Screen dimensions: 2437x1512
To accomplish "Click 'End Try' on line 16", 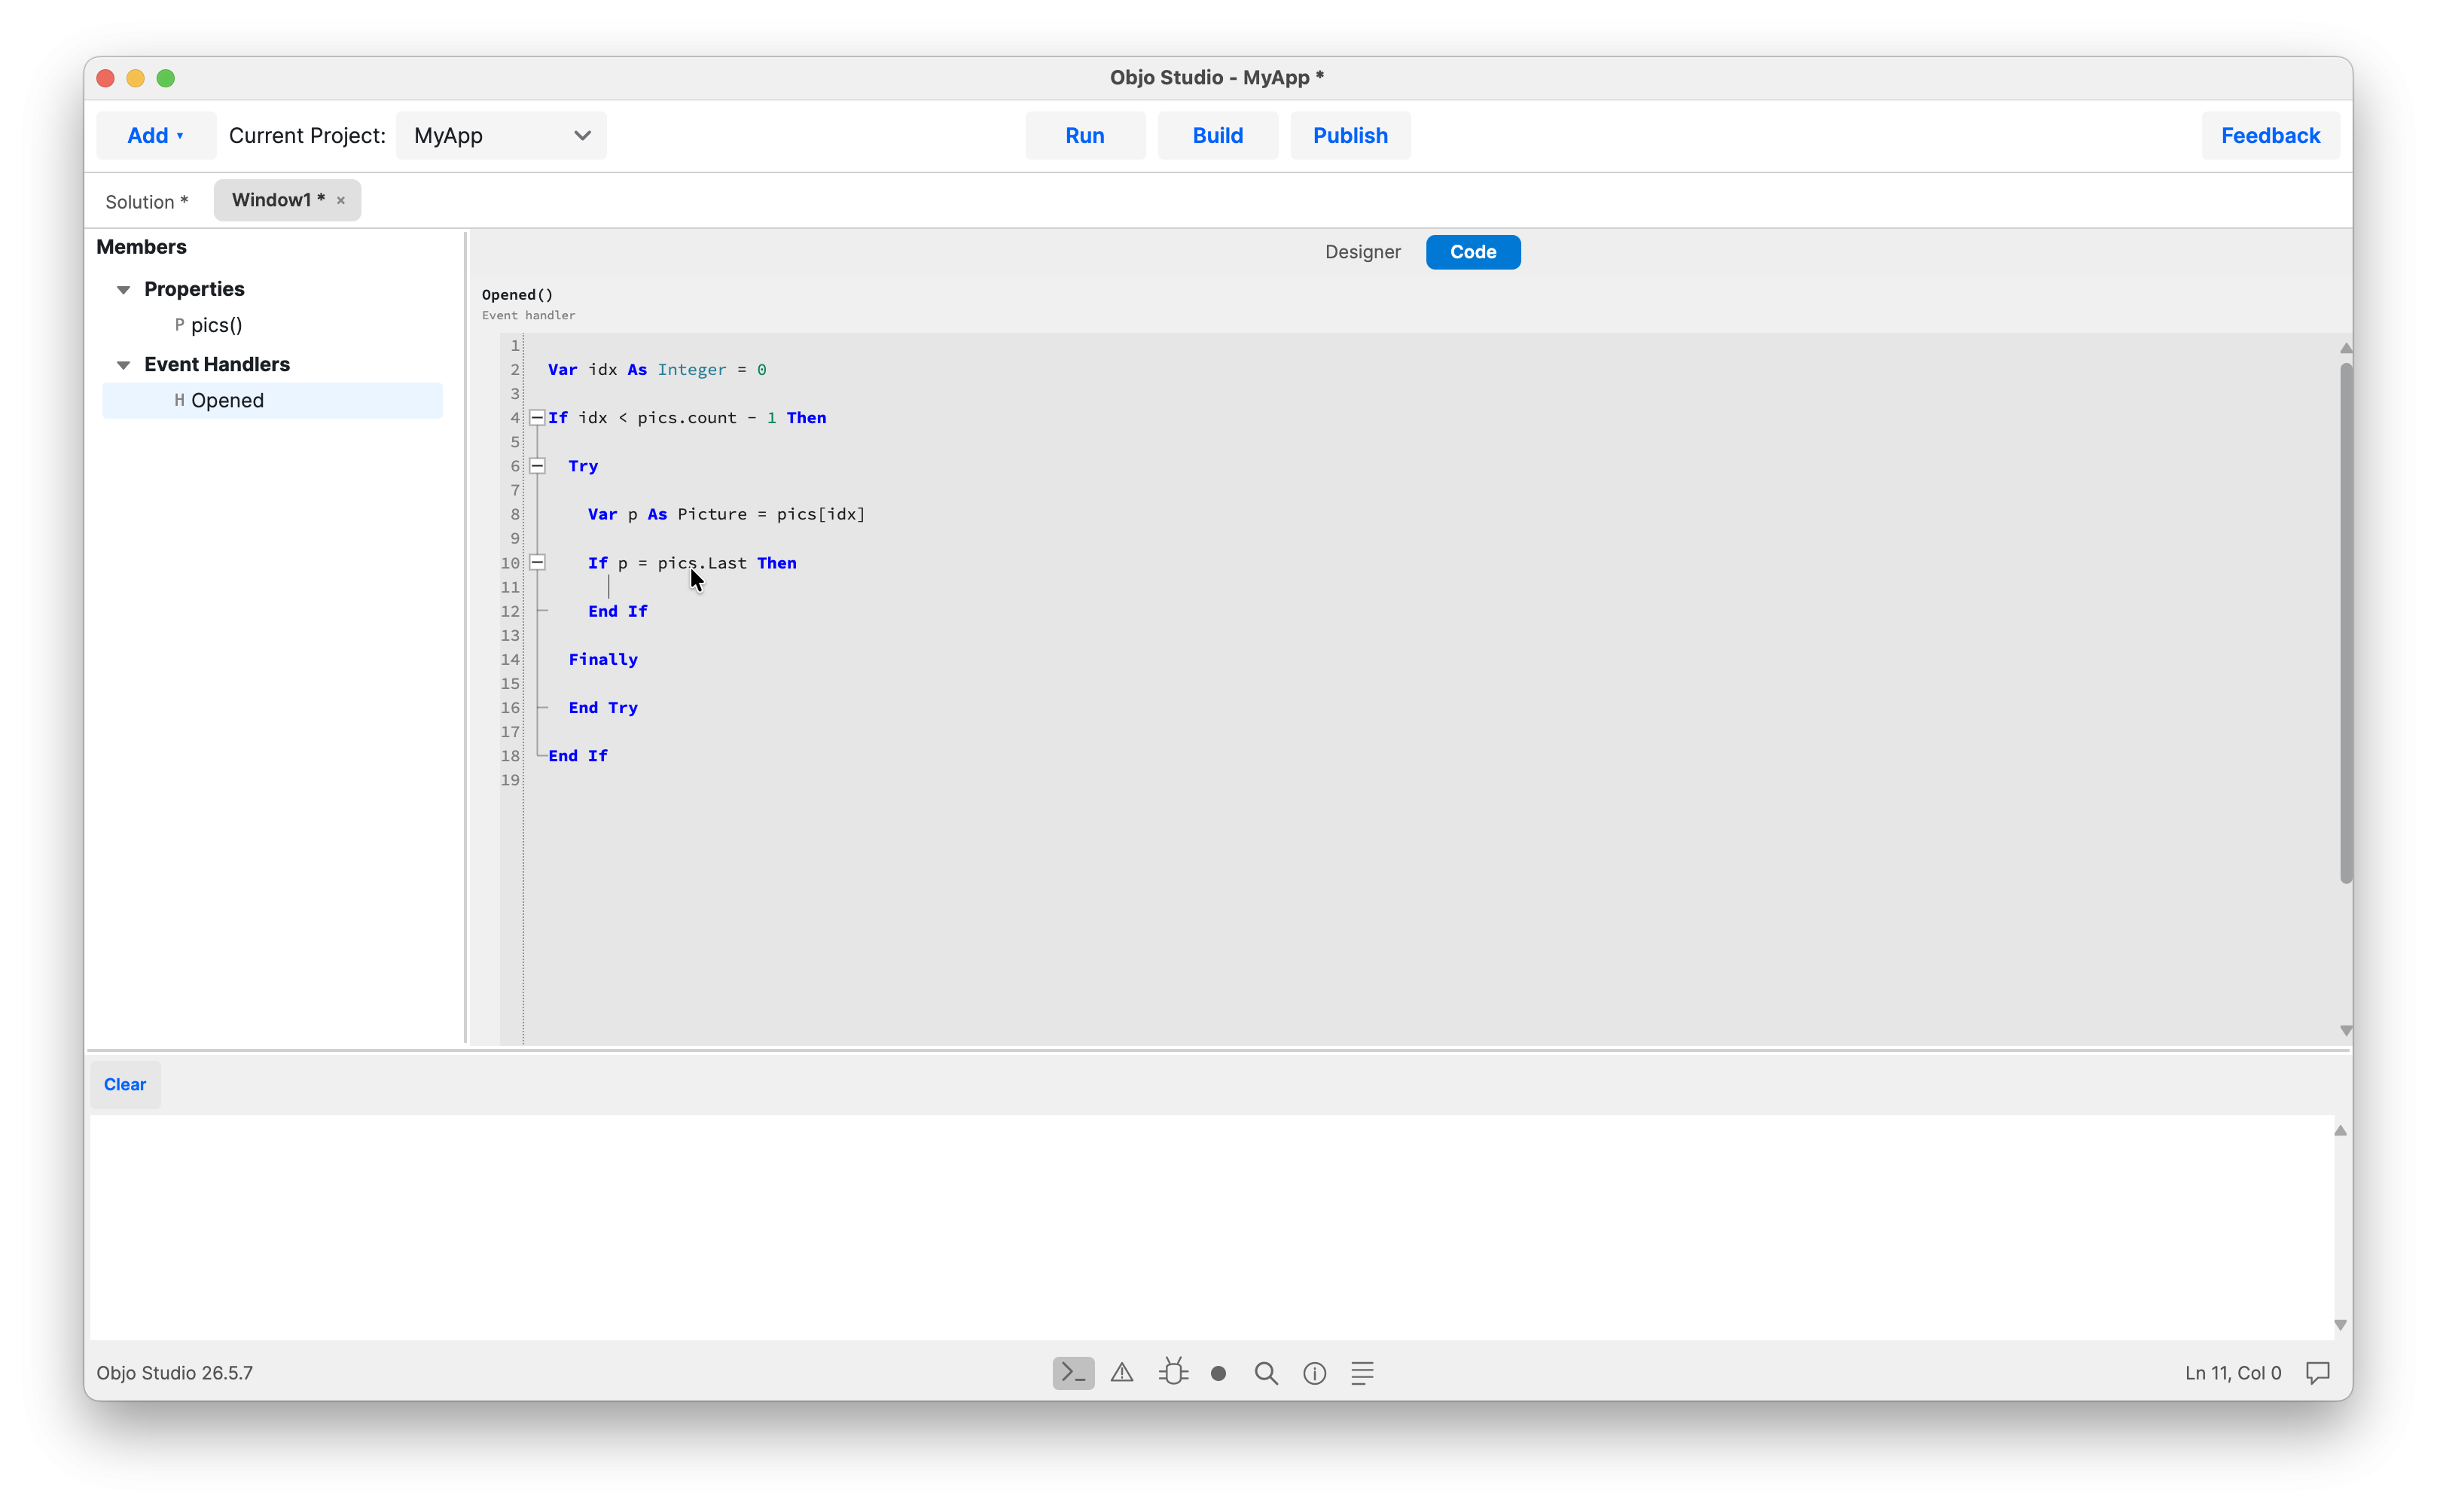I will [603, 707].
